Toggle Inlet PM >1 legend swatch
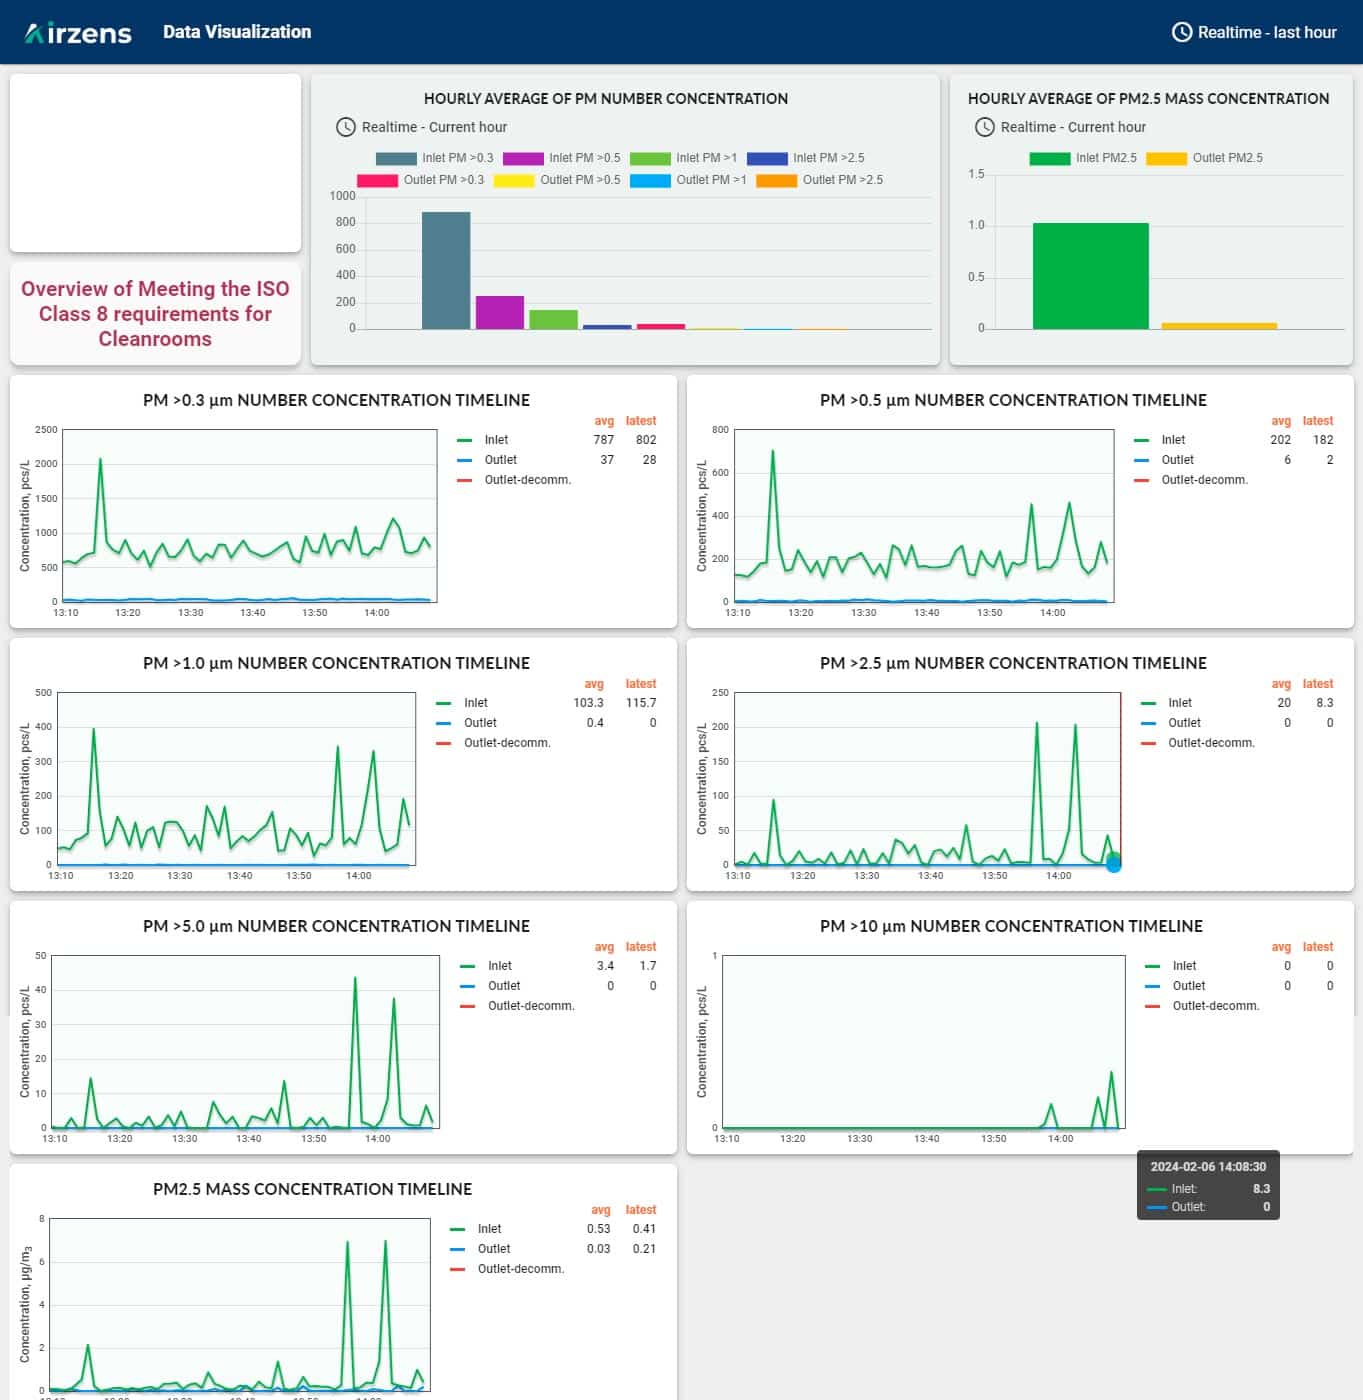Image resolution: width=1363 pixels, height=1400 pixels. 650,158
